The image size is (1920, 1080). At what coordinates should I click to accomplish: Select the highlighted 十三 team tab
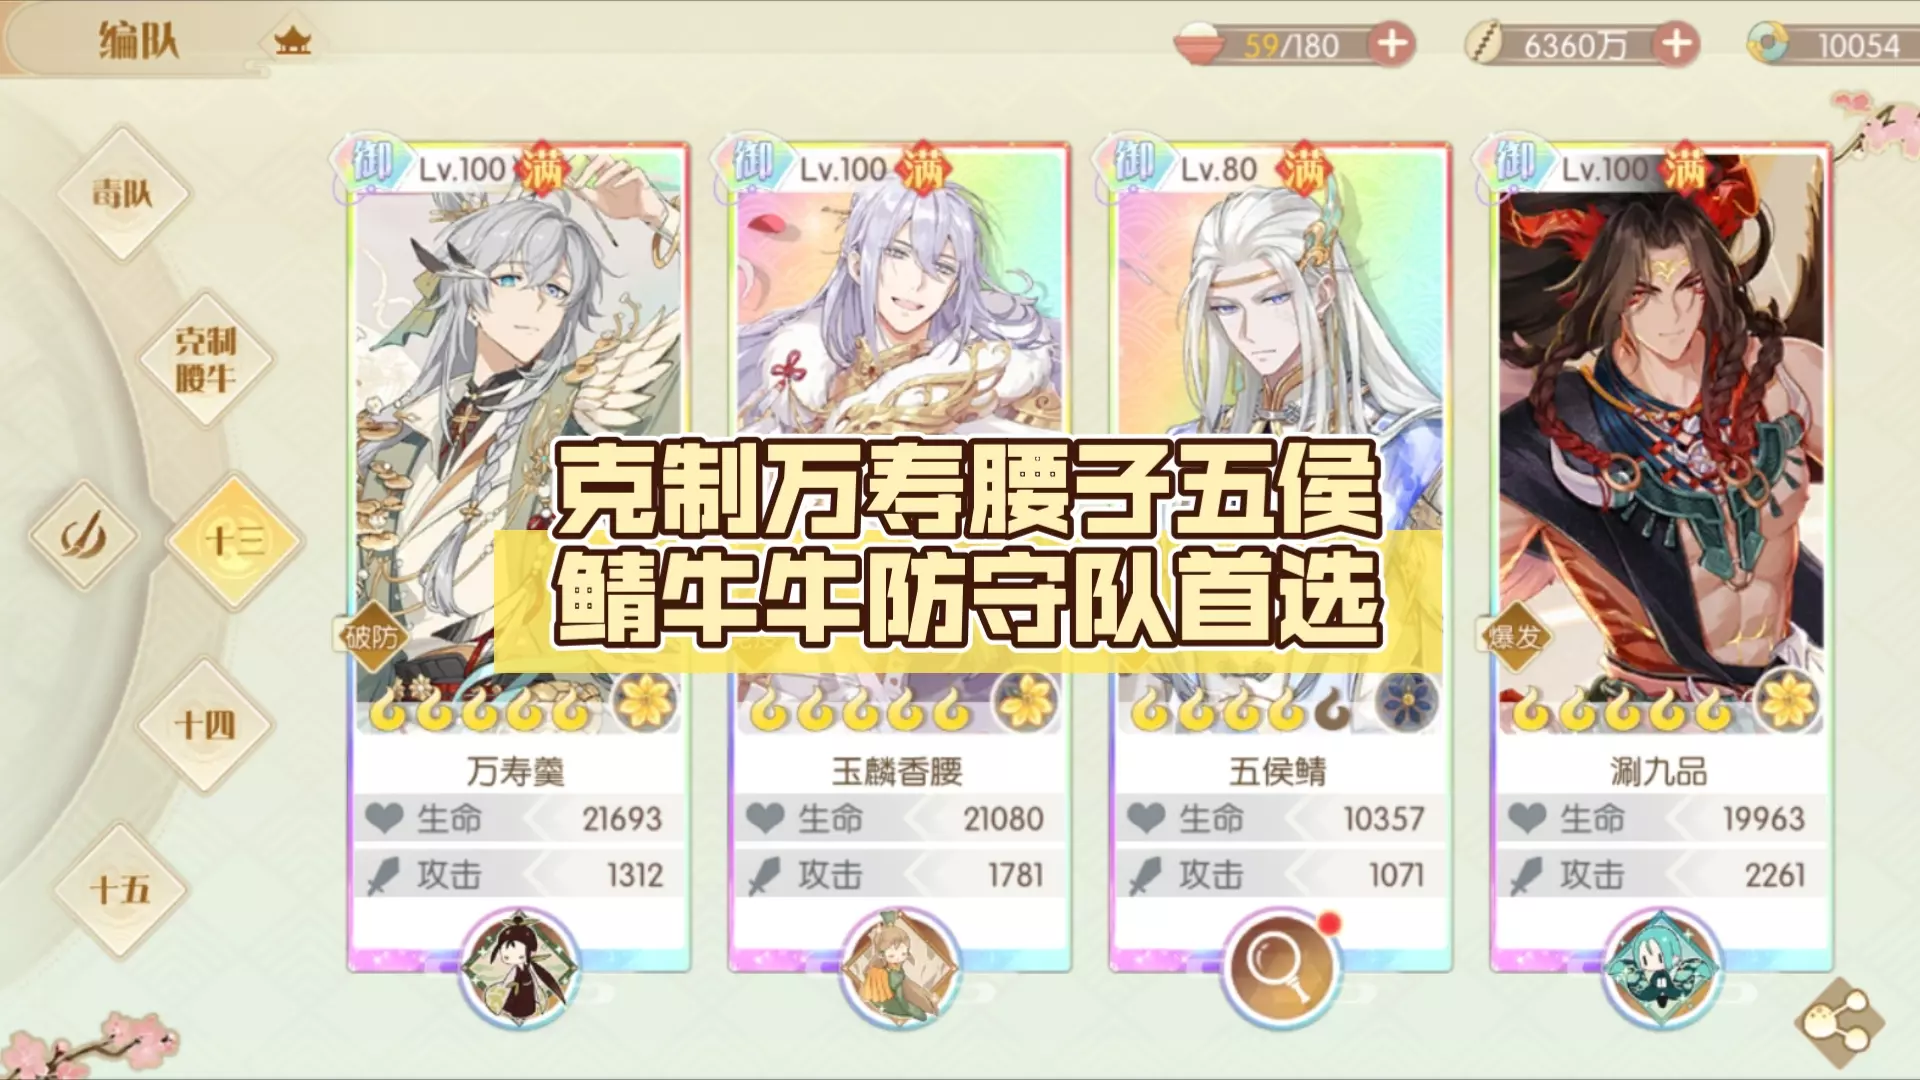coord(233,541)
